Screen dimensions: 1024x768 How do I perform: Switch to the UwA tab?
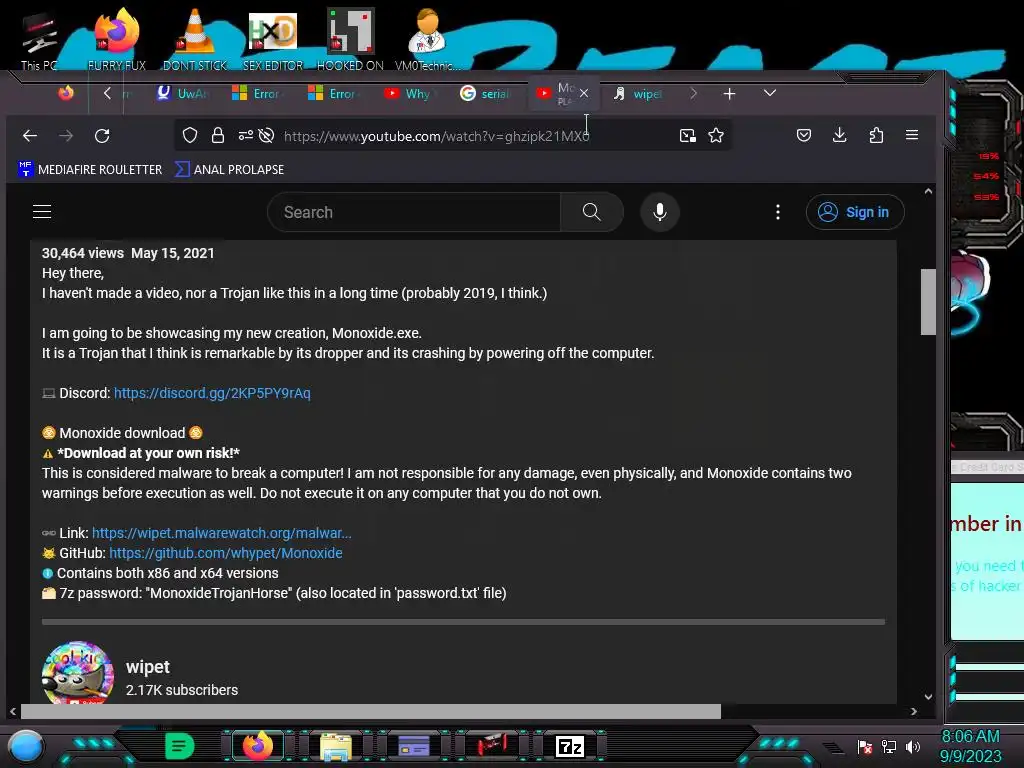183,93
